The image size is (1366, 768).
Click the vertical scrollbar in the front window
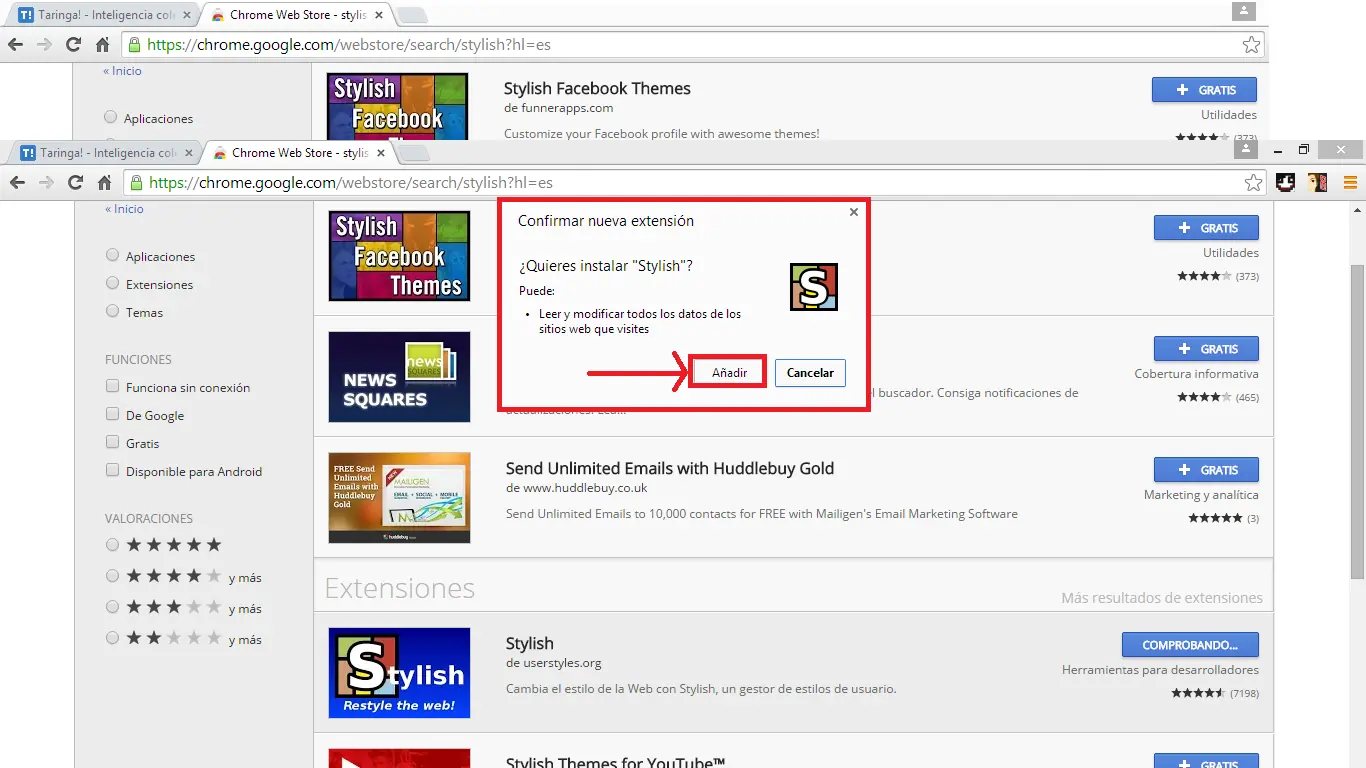[x=1357, y=420]
